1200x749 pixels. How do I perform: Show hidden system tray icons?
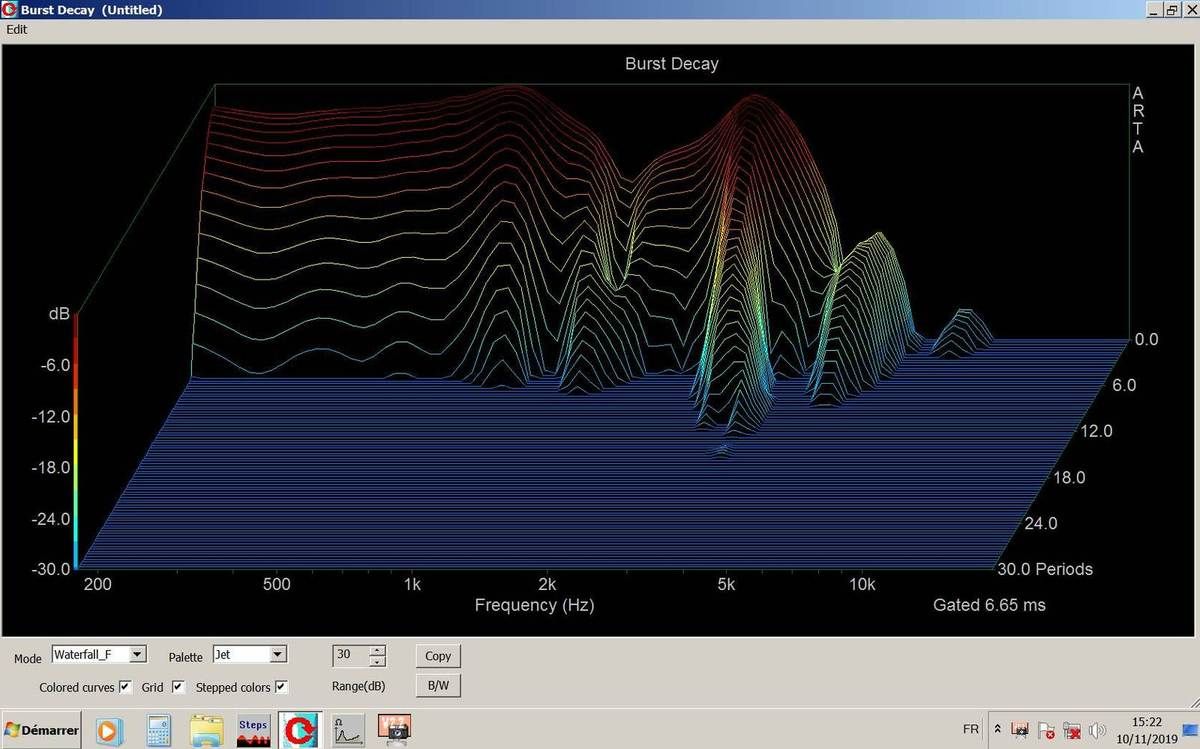pyautogui.click(x=997, y=730)
